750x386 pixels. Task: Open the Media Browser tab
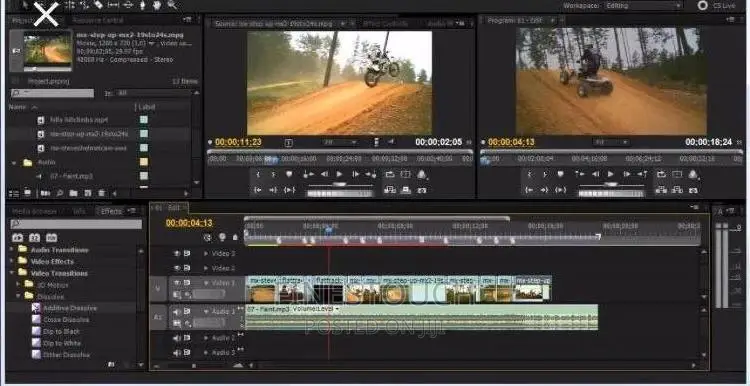coord(34,211)
